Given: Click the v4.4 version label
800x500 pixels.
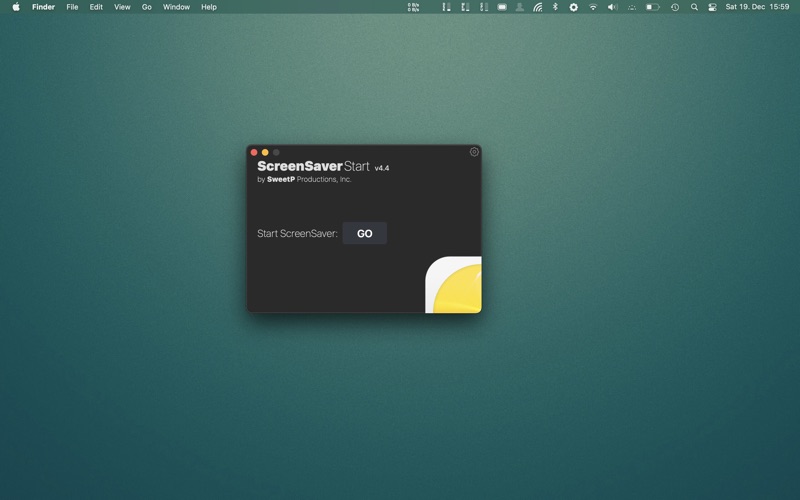Looking at the screenshot, I should [x=382, y=168].
